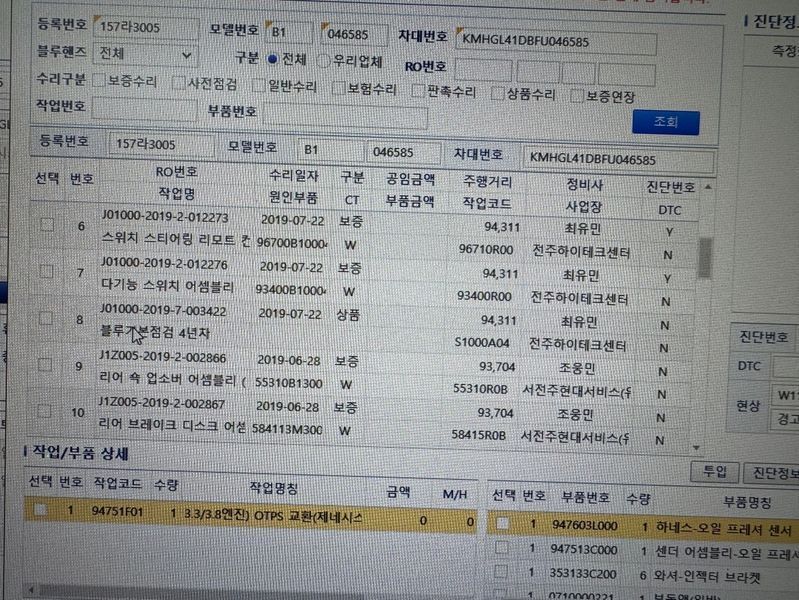Screen dimensions: 799x600
Task: Check the 94751F01 job row checkbox
Action: [39, 509]
